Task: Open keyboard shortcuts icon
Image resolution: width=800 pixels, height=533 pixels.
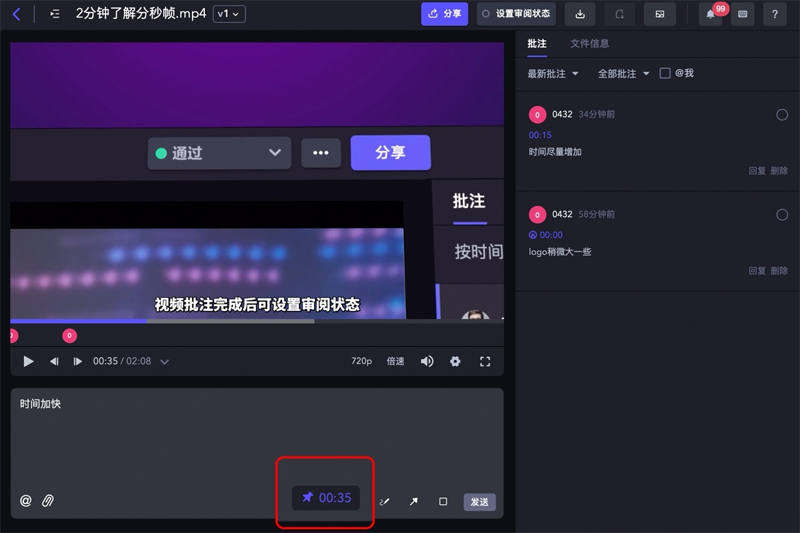Action: click(743, 14)
